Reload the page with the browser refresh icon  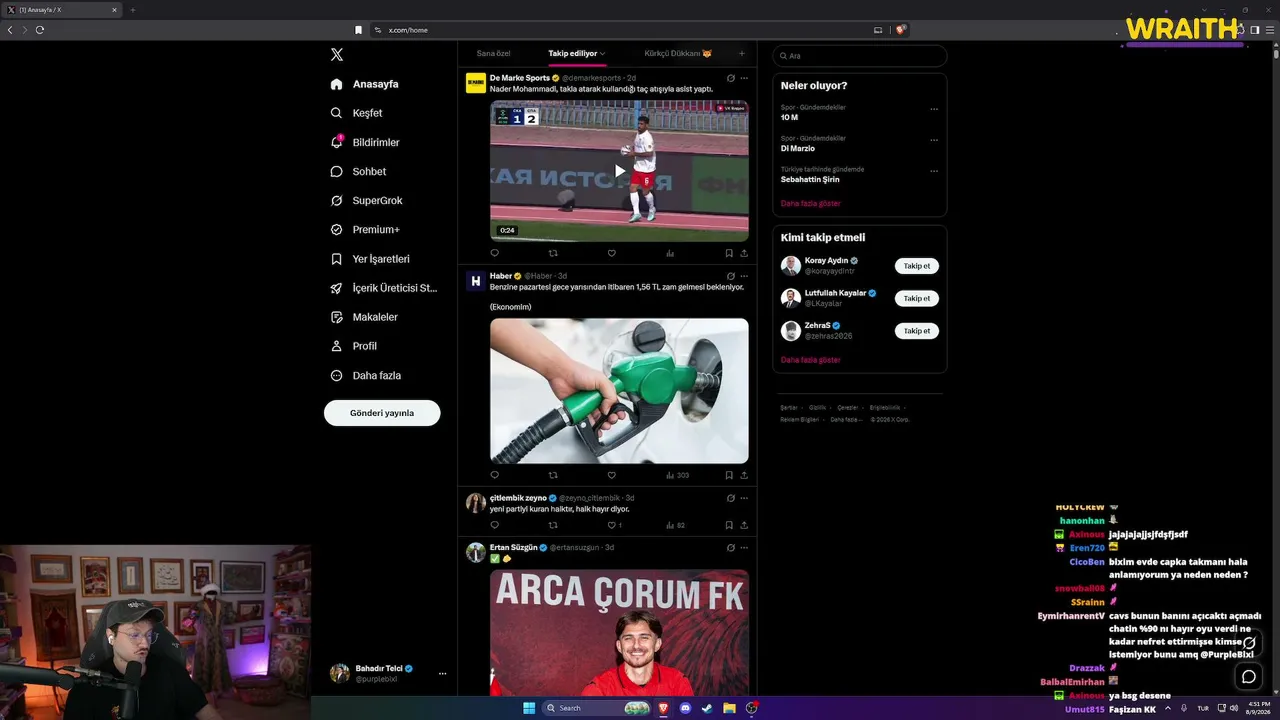(x=40, y=30)
